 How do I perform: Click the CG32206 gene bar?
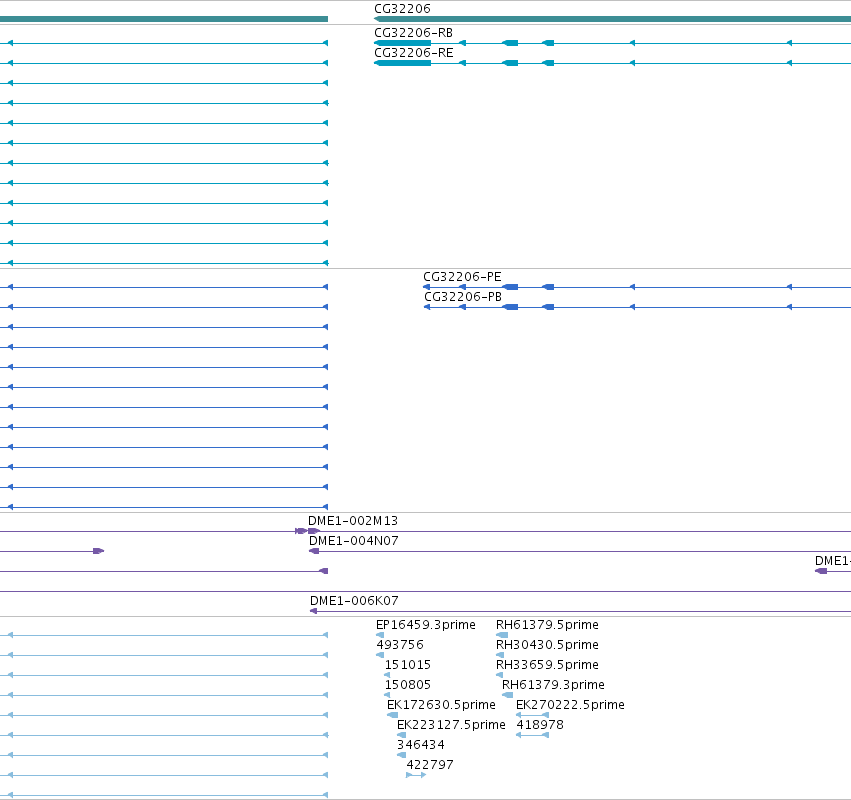(612, 19)
